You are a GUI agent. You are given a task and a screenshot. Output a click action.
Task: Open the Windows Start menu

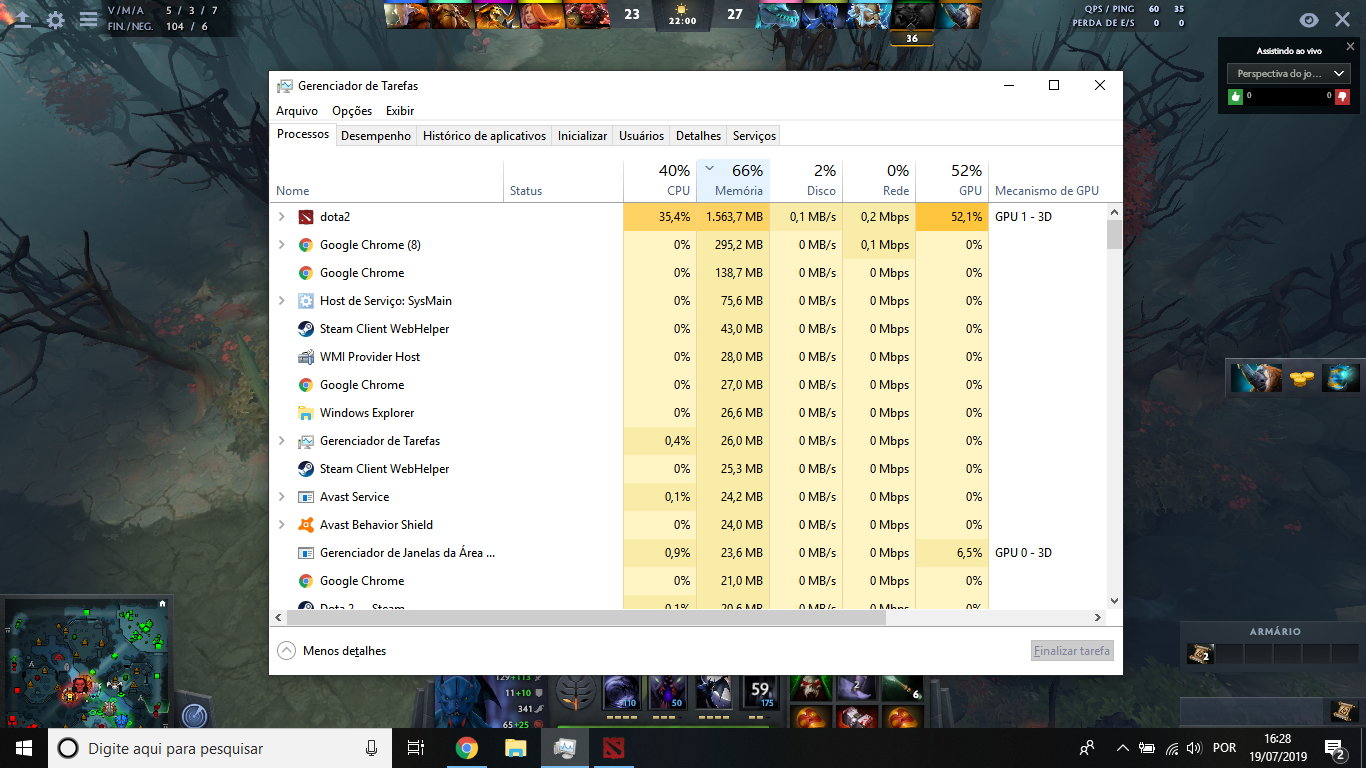pyautogui.click(x=24, y=748)
